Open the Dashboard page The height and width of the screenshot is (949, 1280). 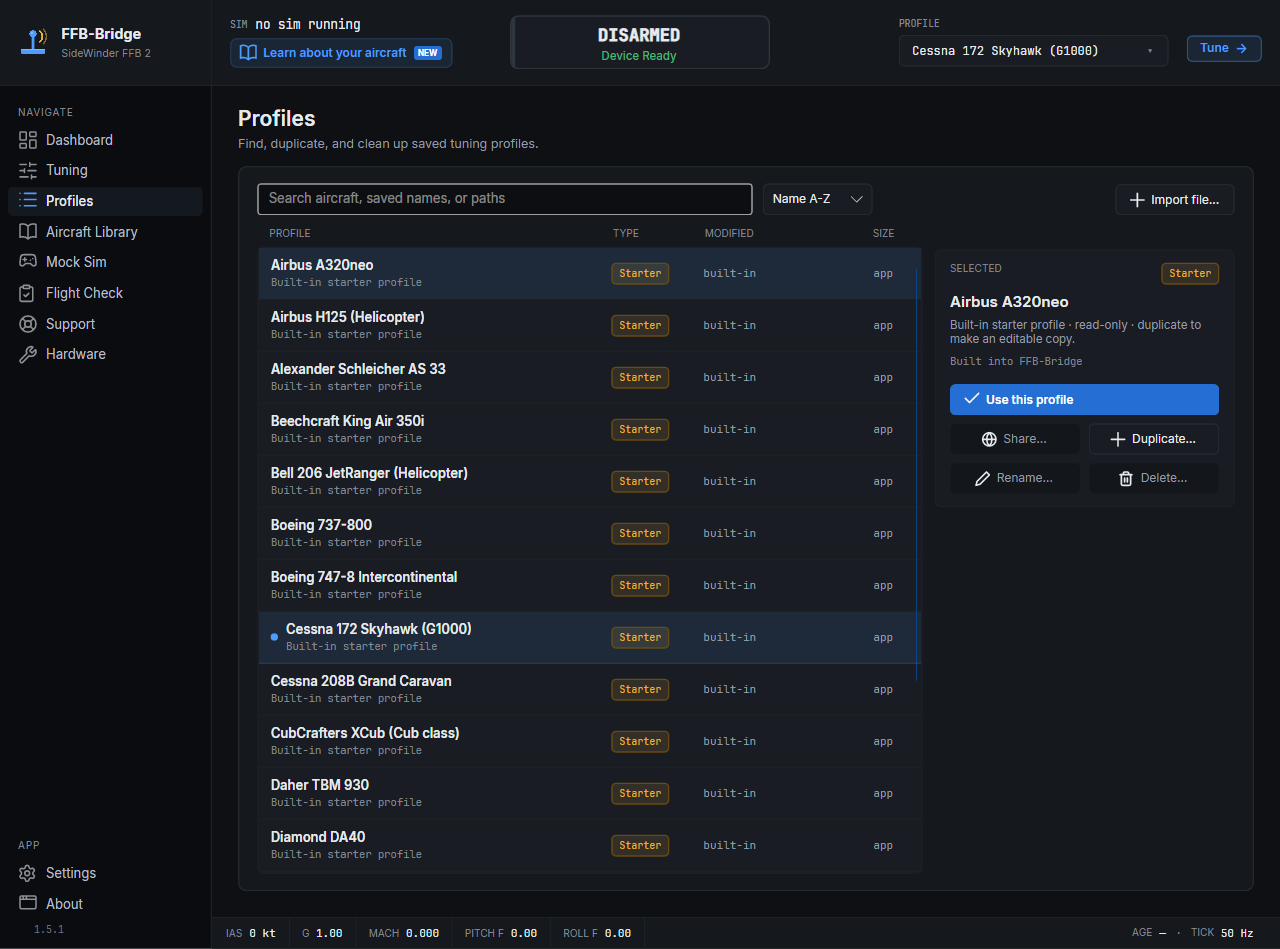click(105, 140)
